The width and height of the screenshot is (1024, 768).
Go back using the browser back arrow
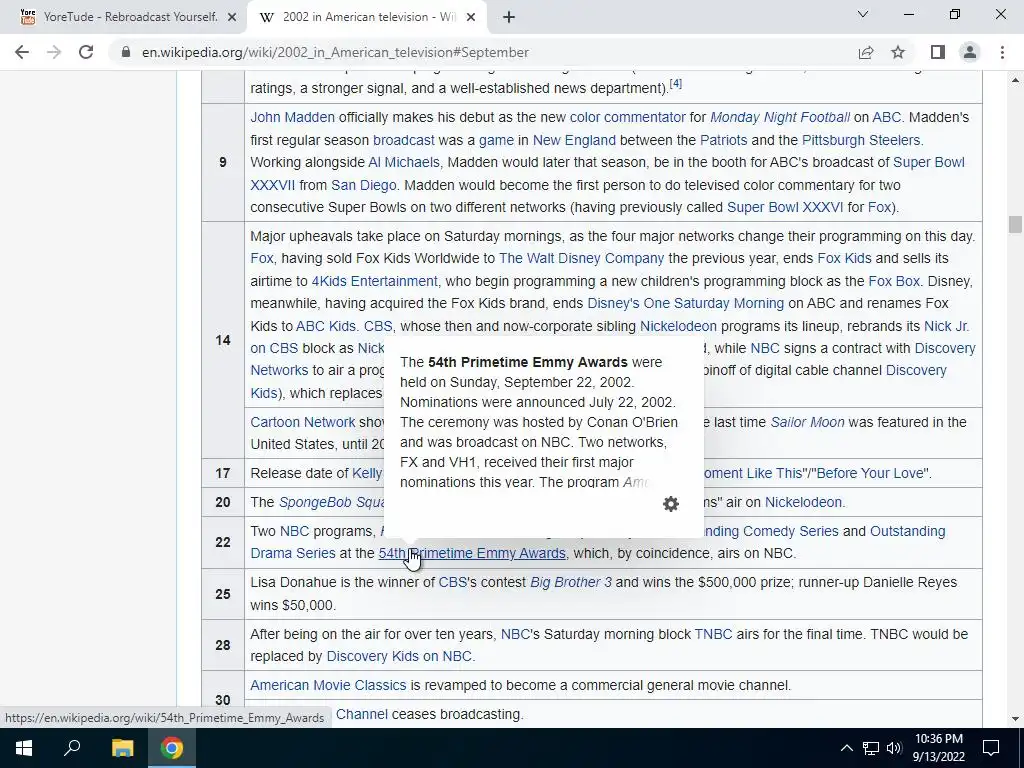(x=22, y=52)
